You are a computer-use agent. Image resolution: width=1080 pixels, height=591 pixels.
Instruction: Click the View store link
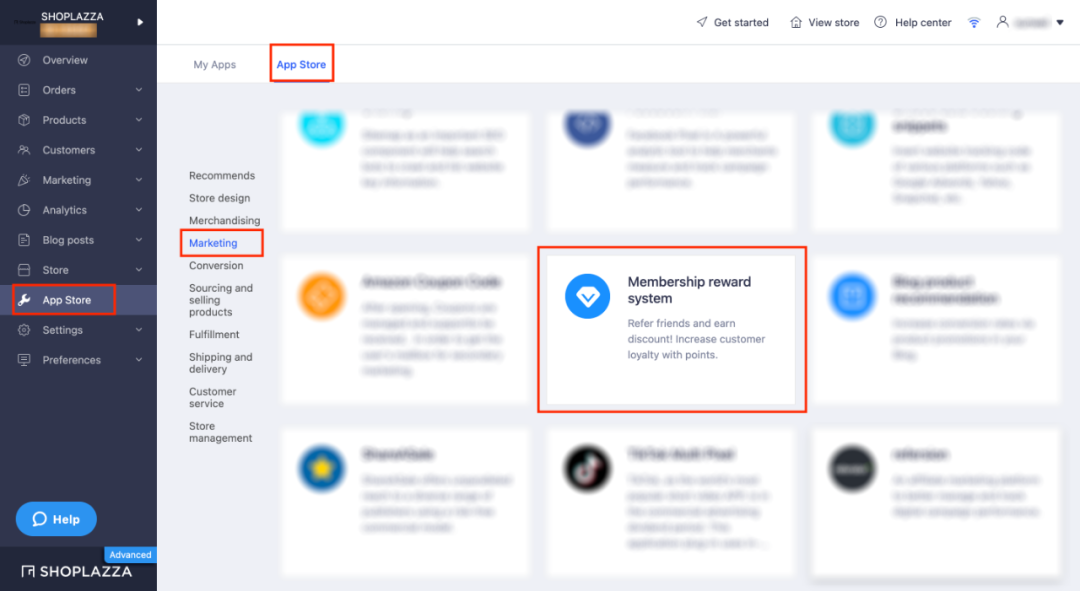833,22
